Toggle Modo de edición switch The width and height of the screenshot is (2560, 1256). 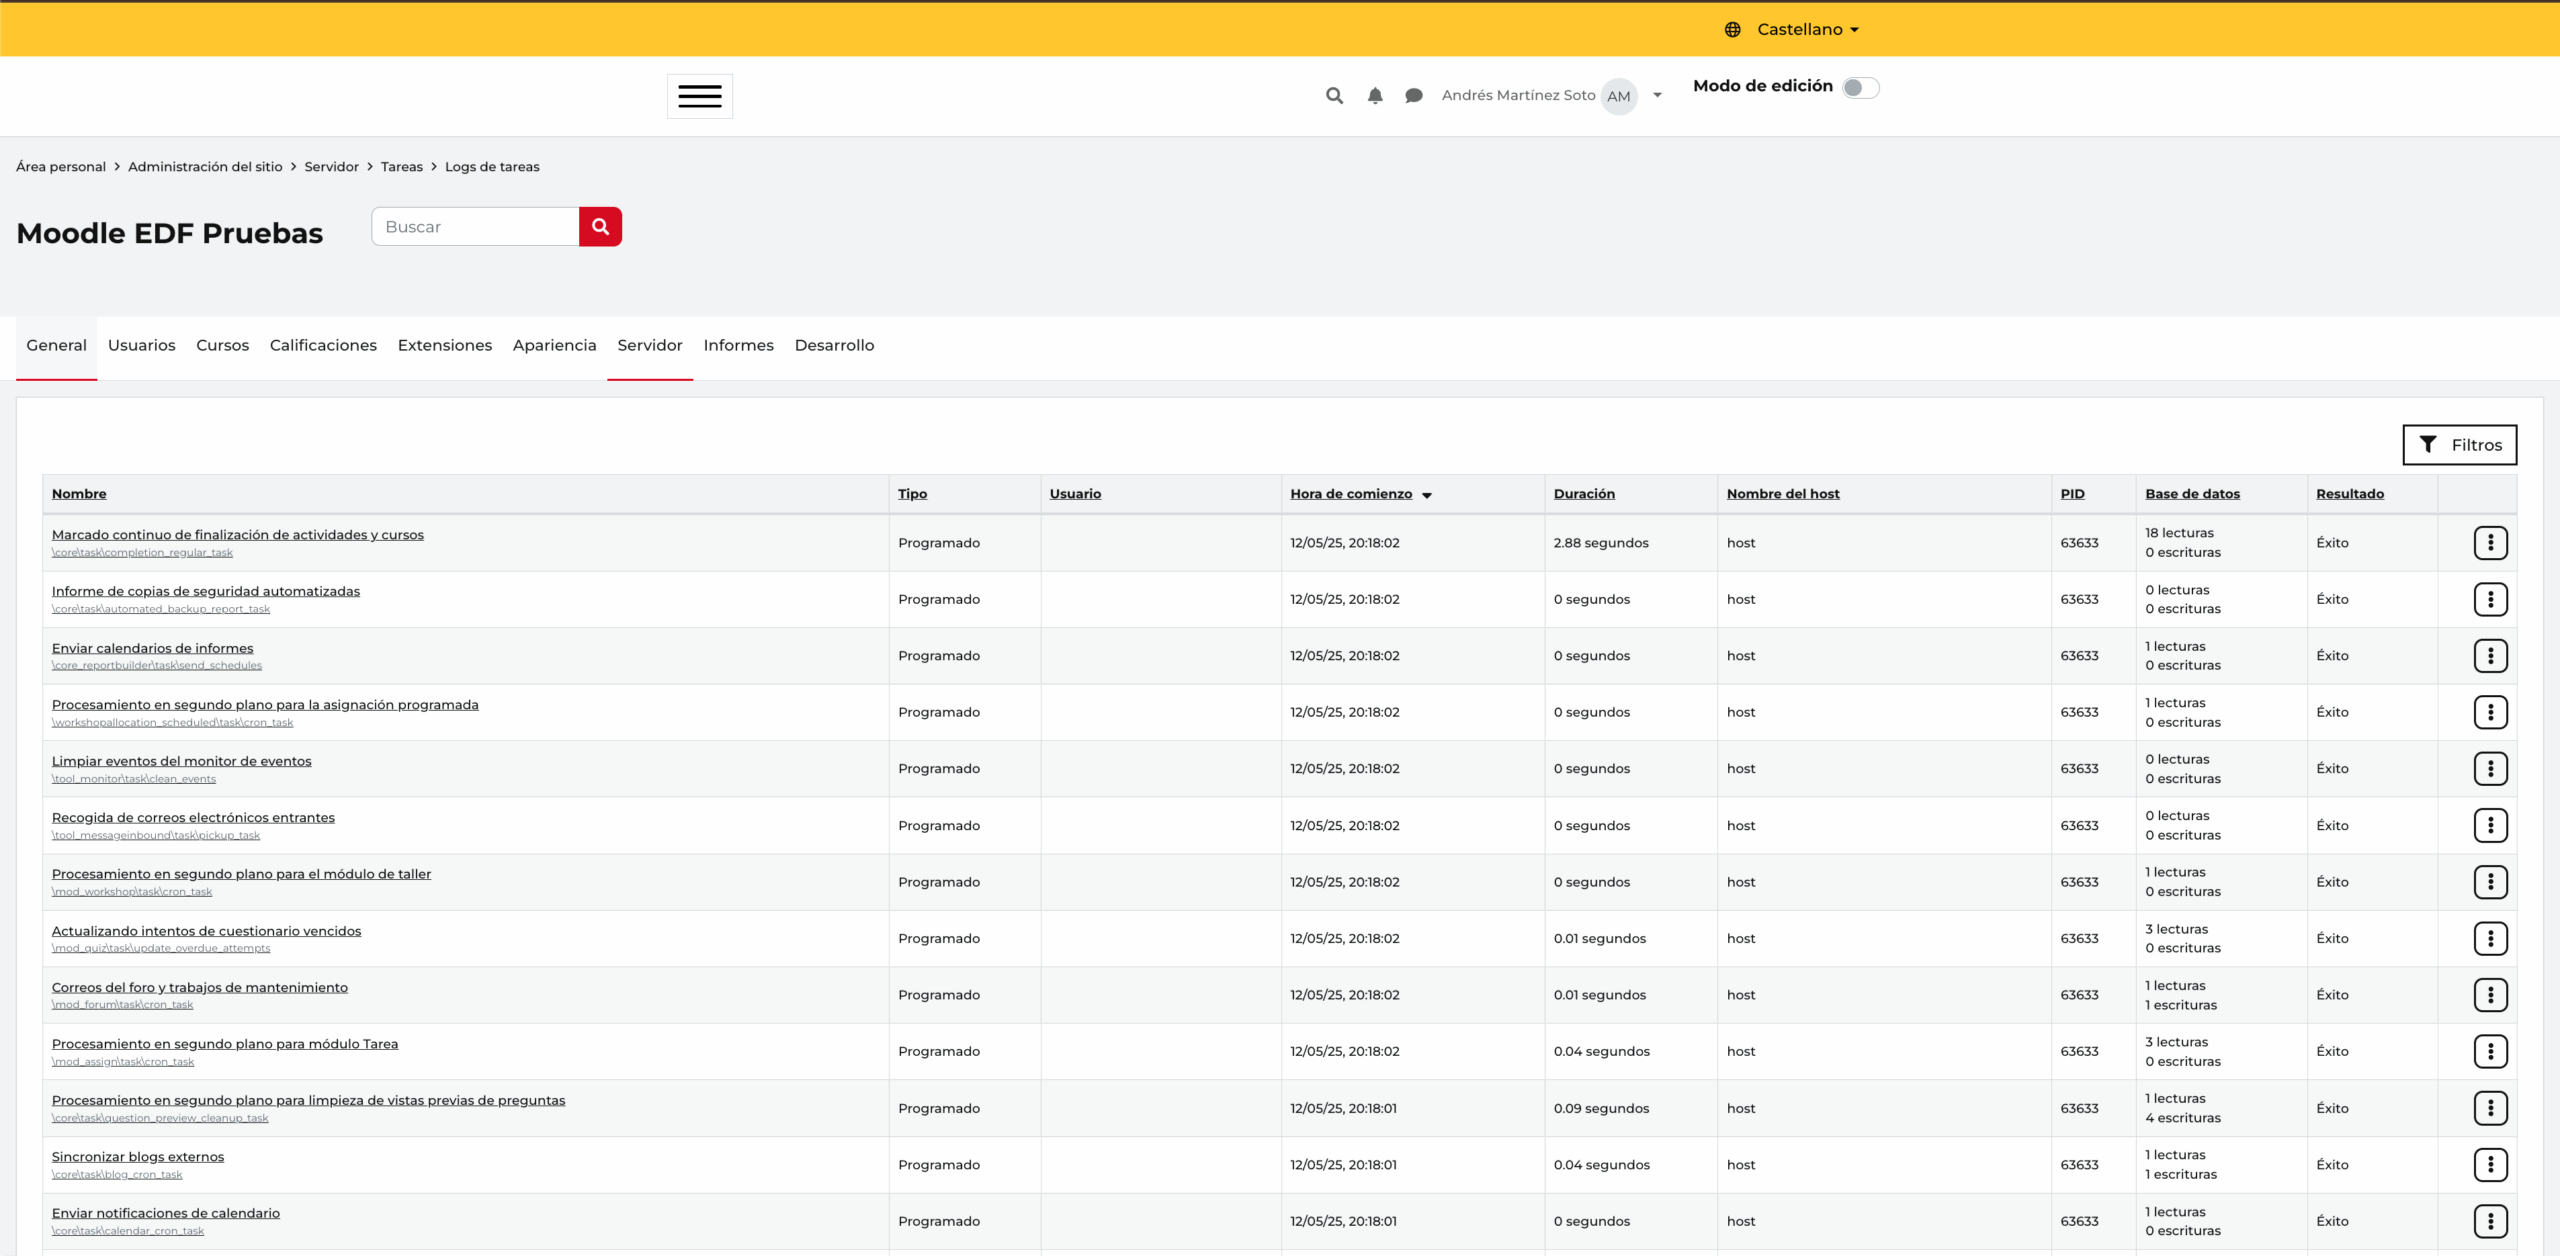[1860, 88]
